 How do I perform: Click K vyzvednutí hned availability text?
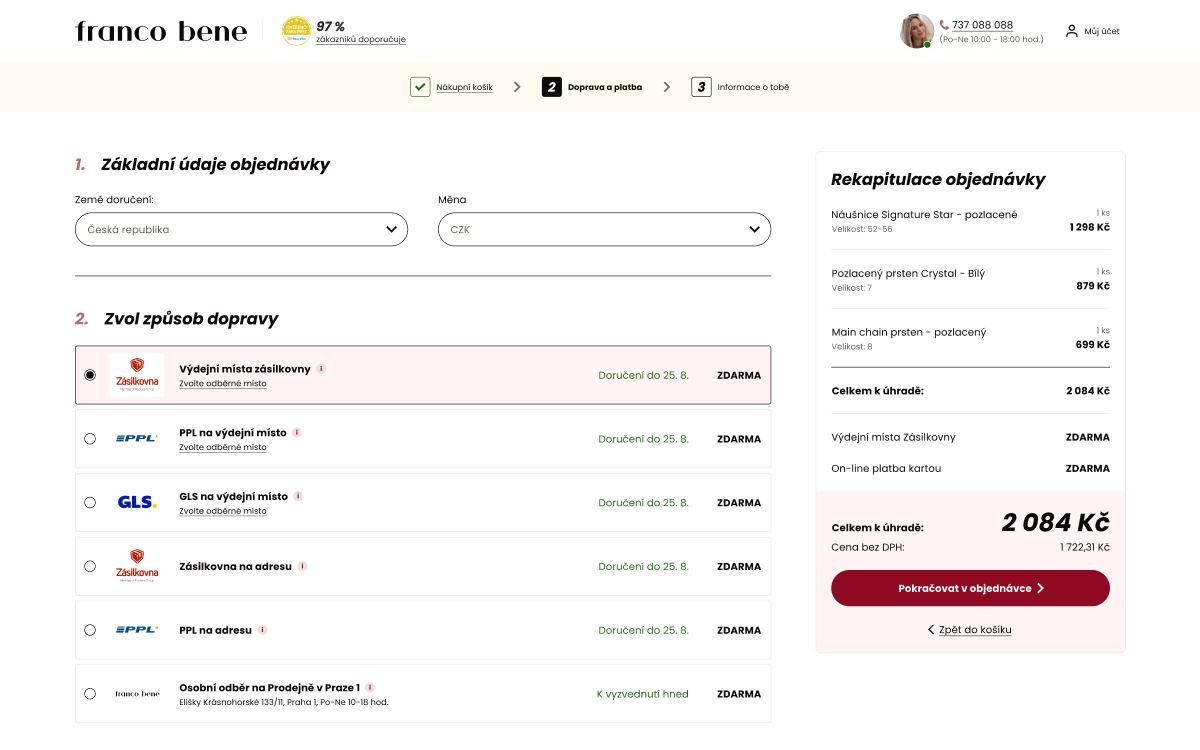tap(642, 694)
